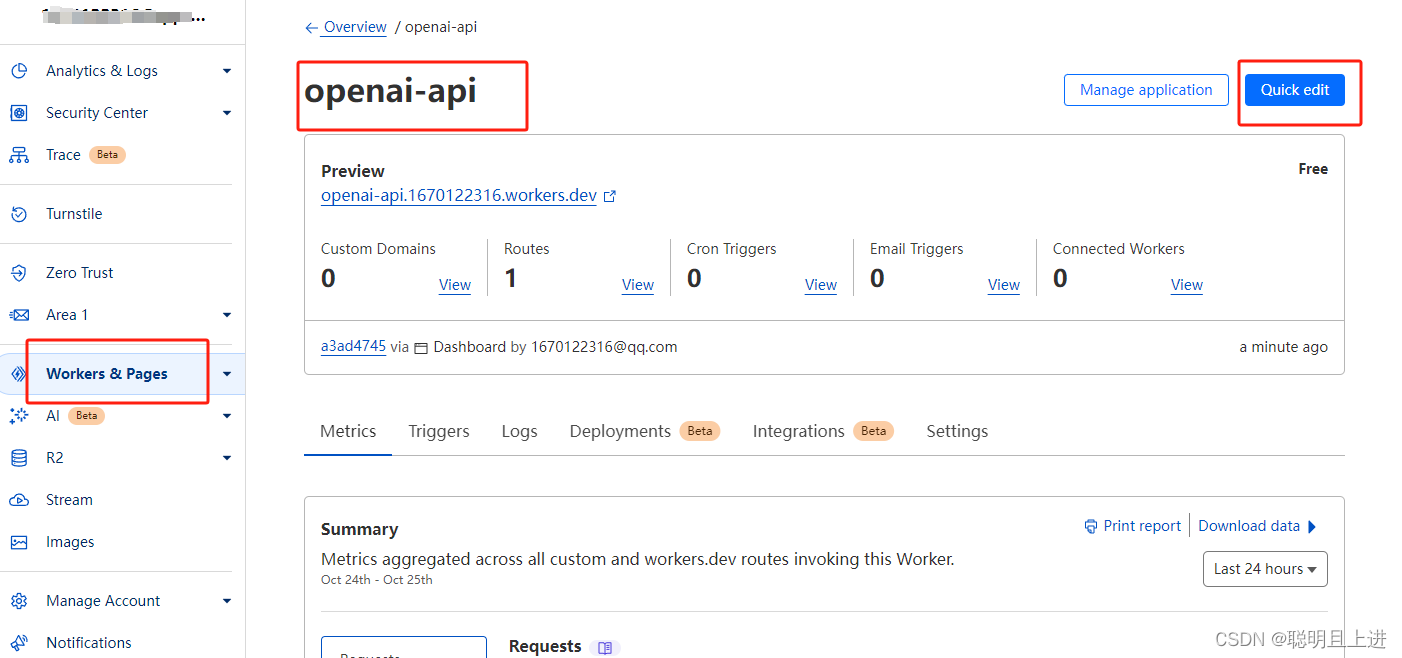The height and width of the screenshot is (658, 1402).
Task: Click the Images picture icon
Action: (x=19, y=542)
